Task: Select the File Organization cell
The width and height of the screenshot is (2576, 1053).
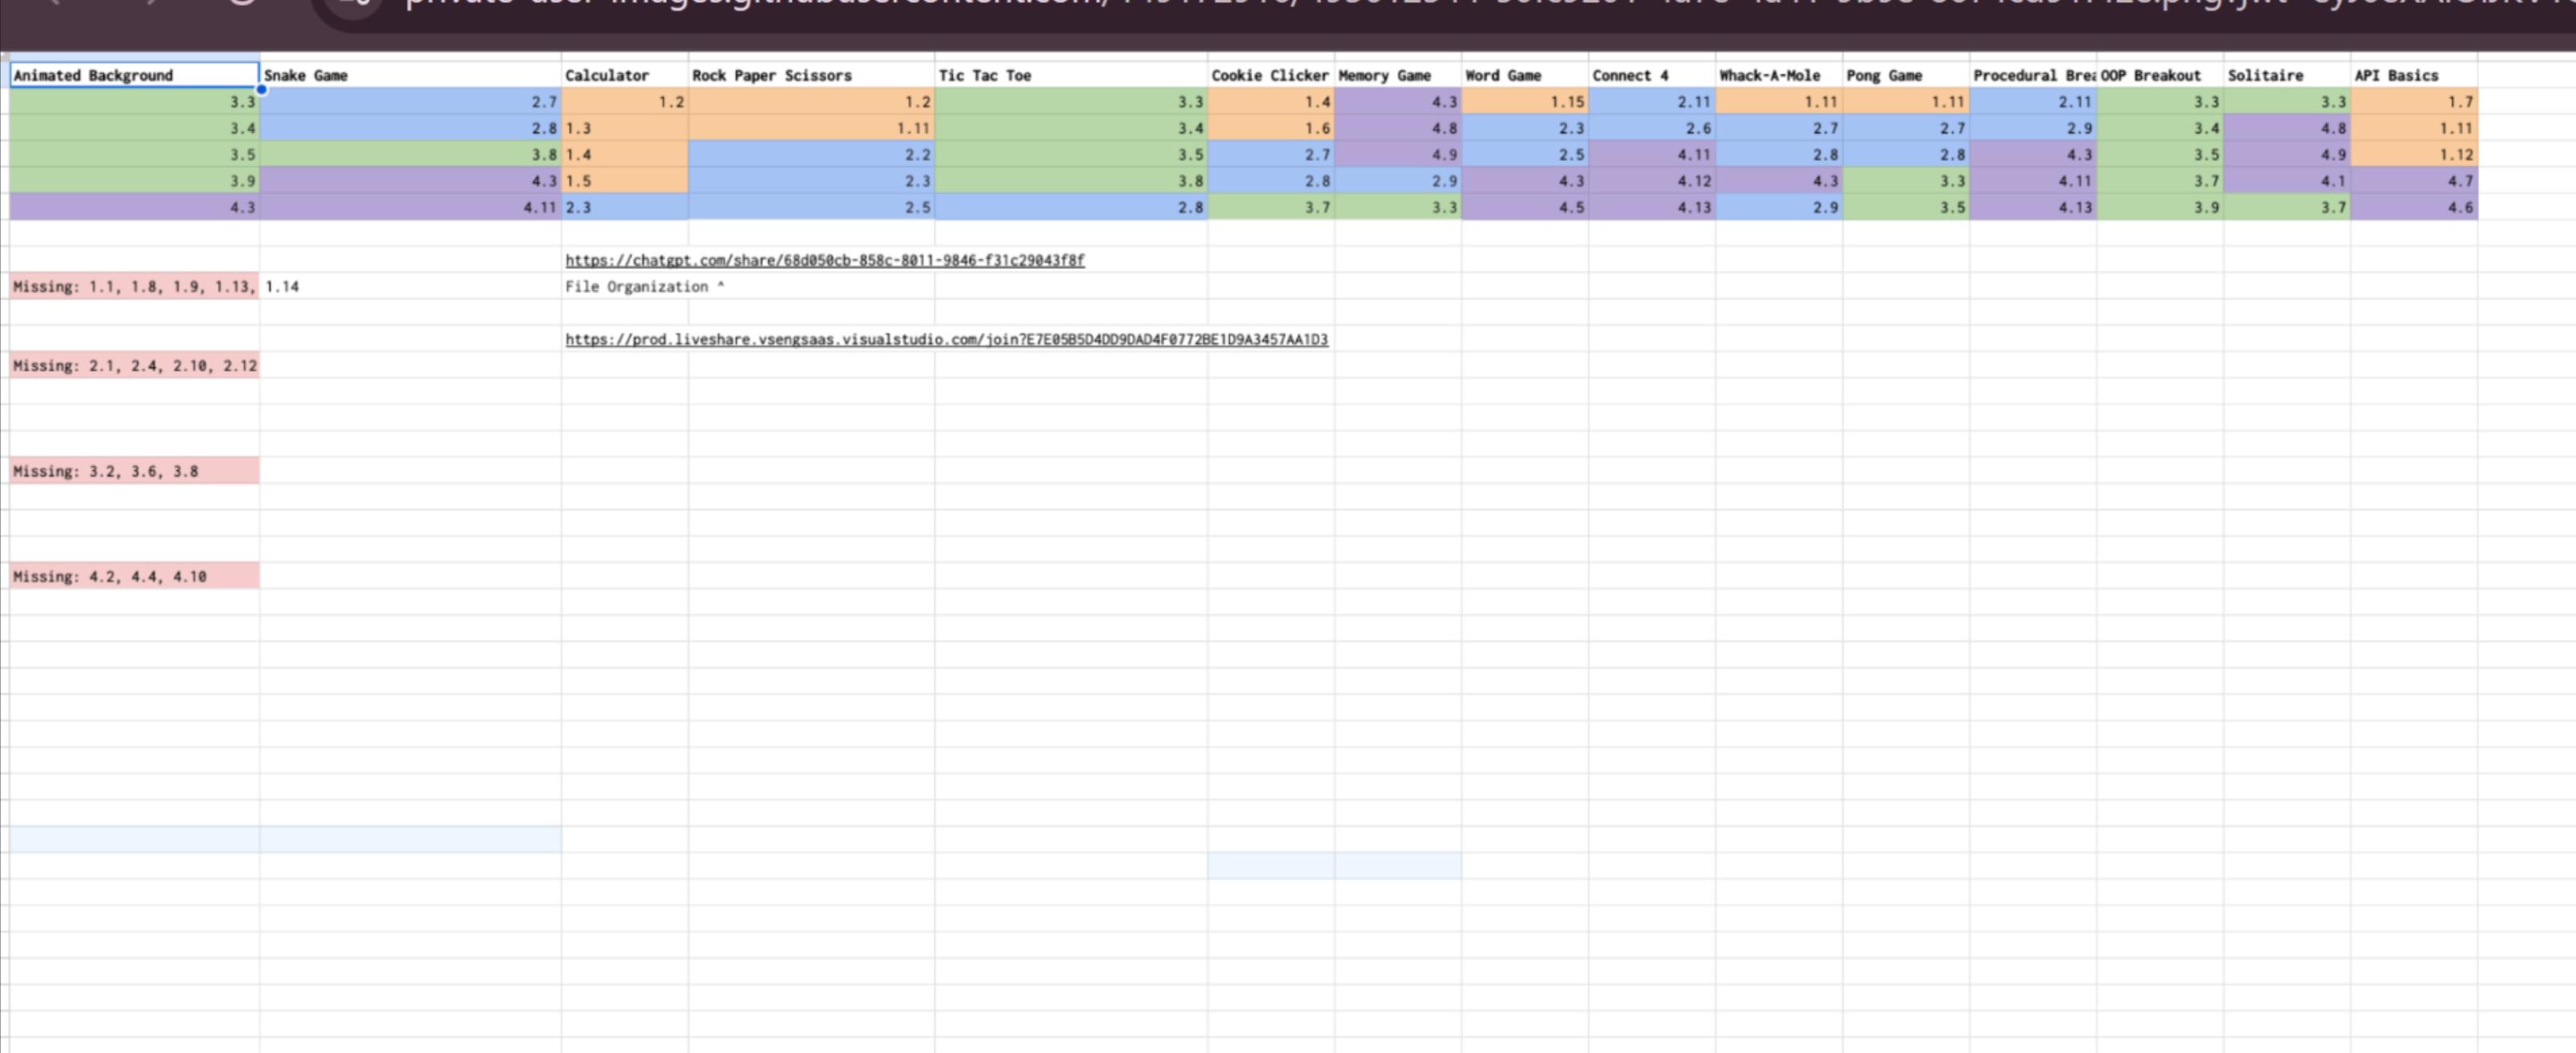Action: point(644,286)
